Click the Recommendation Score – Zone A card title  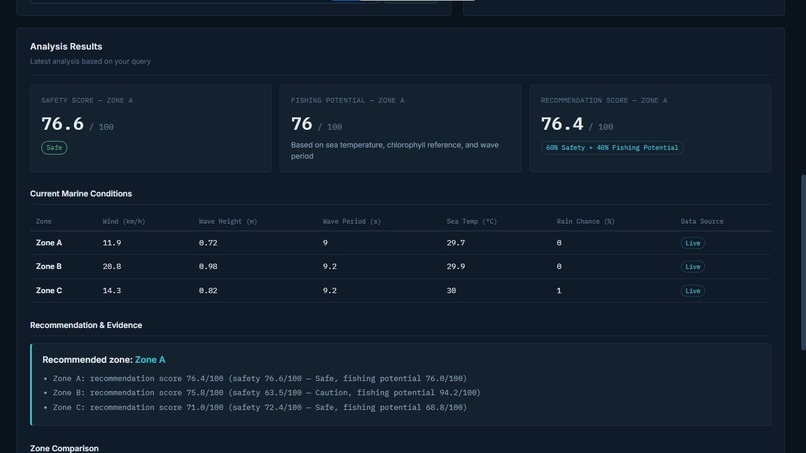[x=604, y=101]
